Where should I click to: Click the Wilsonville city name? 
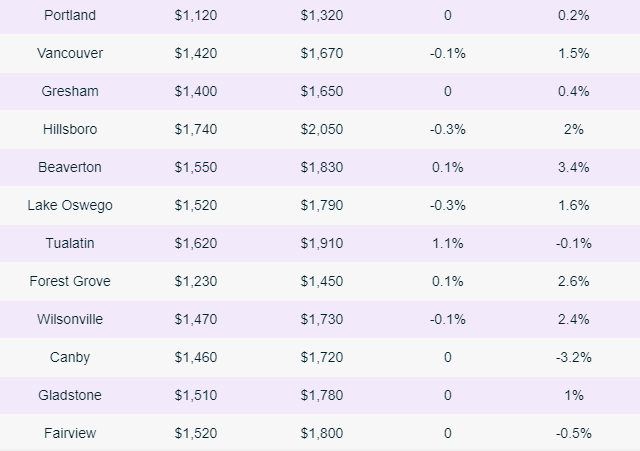tap(70, 319)
